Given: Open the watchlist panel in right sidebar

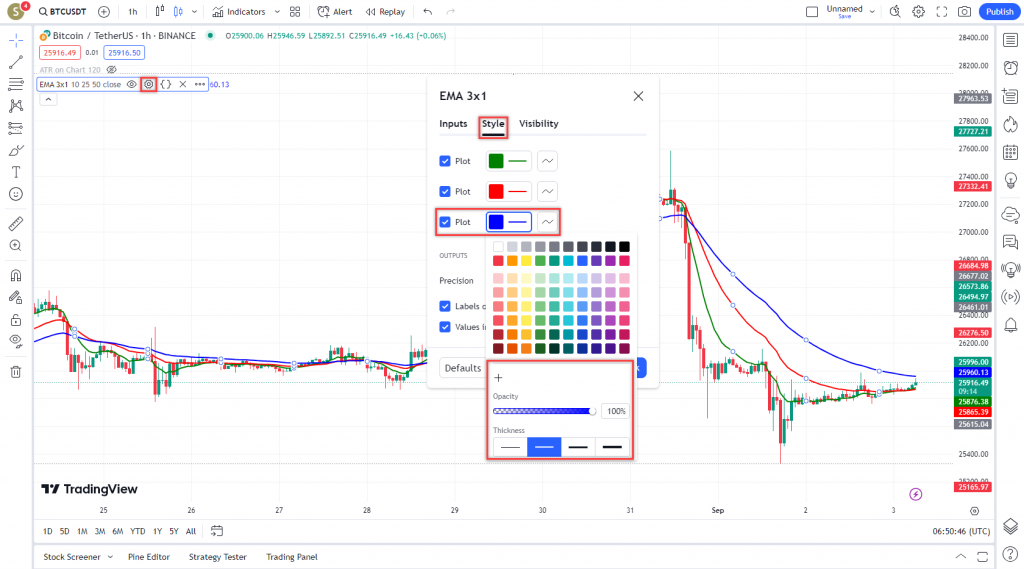Looking at the screenshot, I should pos(1010,41).
